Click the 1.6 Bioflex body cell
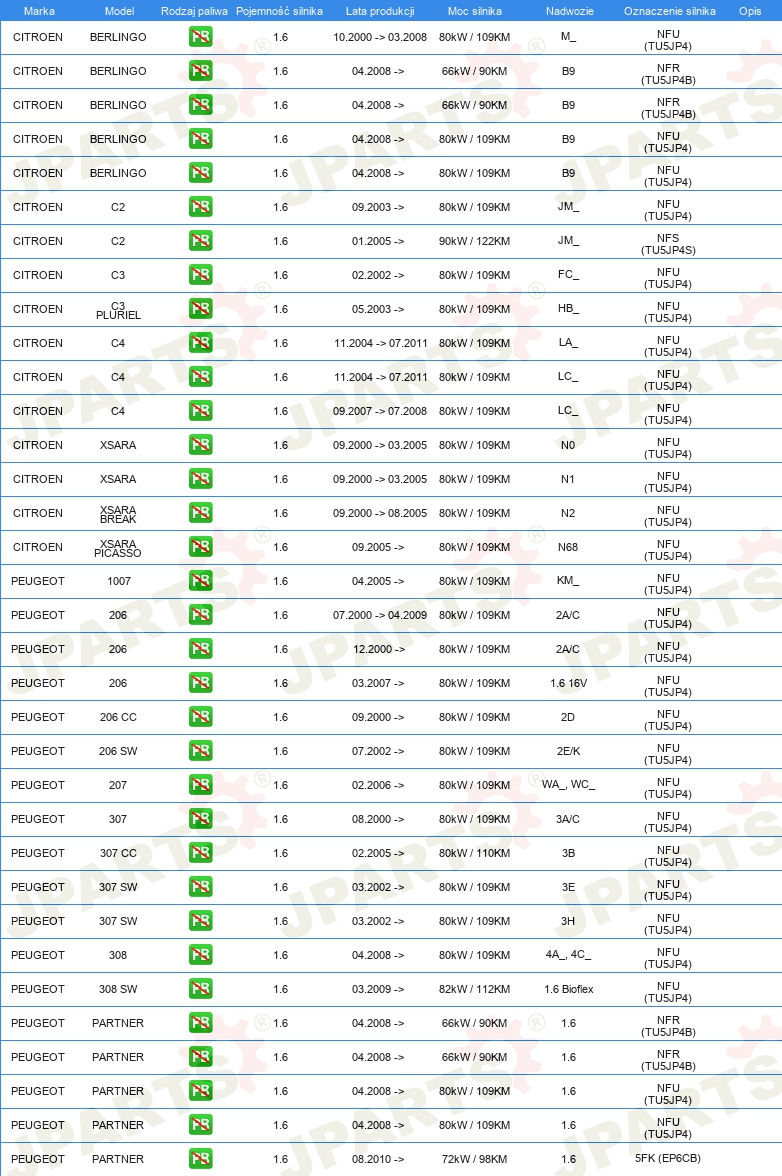Screen dimensions: 782x1176 pos(568,988)
